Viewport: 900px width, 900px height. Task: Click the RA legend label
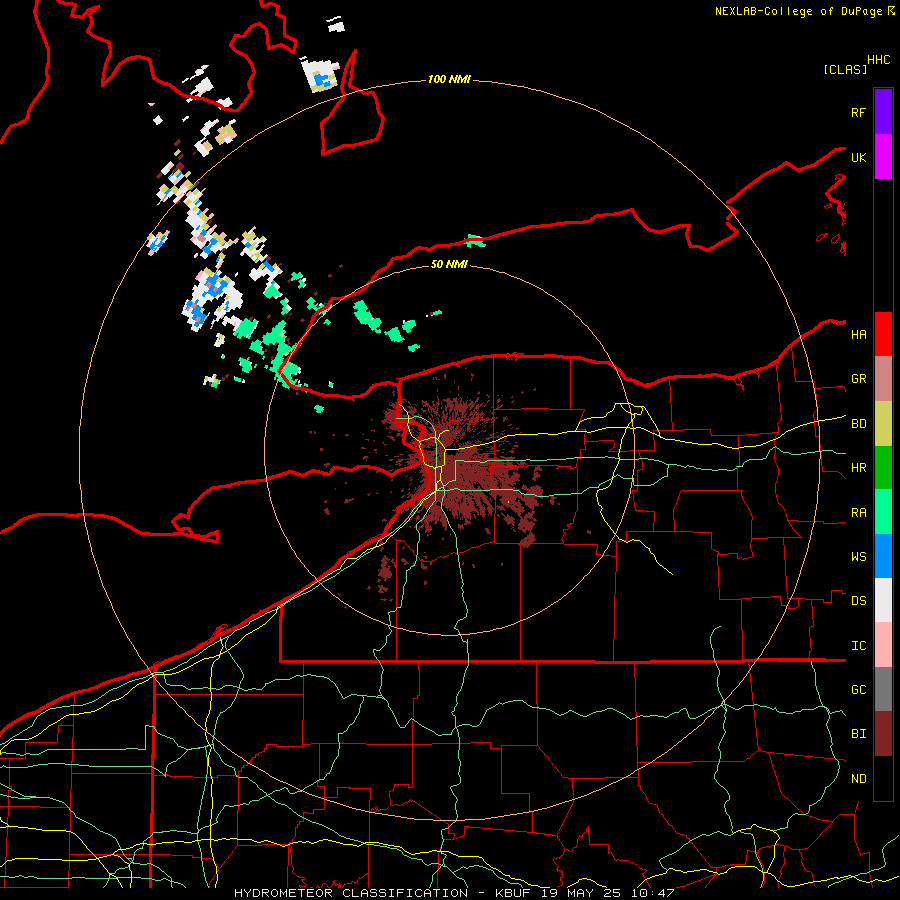pyautogui.click(x=859, y=513)
